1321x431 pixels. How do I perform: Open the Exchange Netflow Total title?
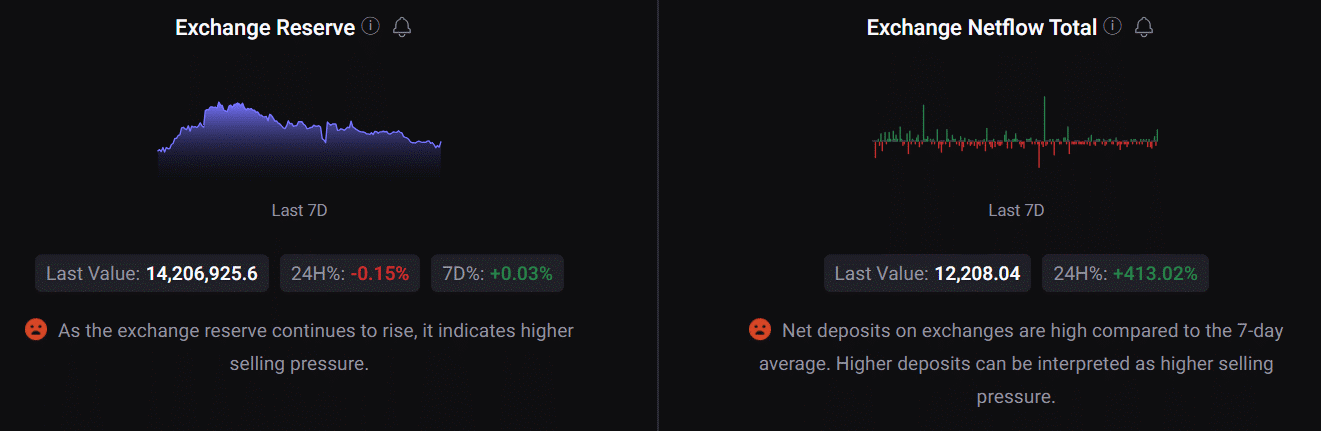[x=982, y=28]
